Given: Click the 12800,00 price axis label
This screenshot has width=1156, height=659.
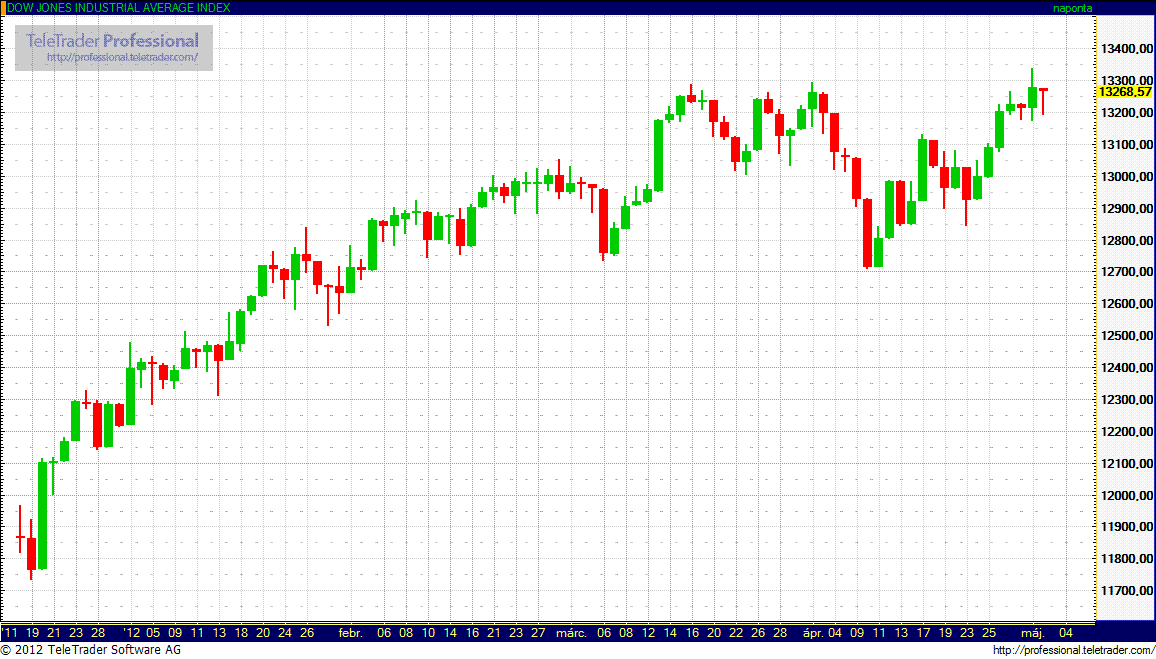Looking at the screenshot, I should (1127, 240).
